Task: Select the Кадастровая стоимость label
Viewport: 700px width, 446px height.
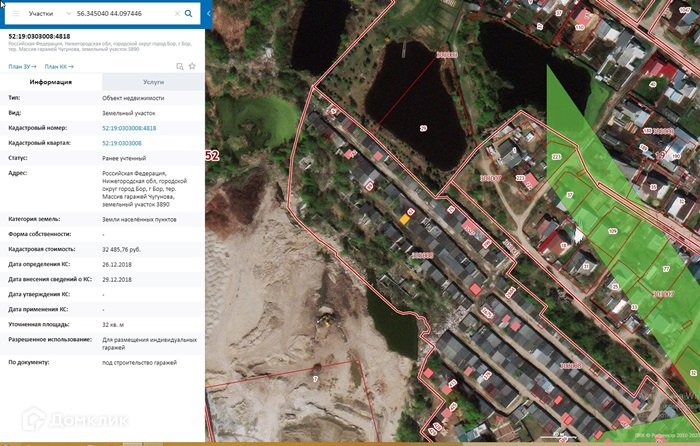Action: tap(42, 249)
